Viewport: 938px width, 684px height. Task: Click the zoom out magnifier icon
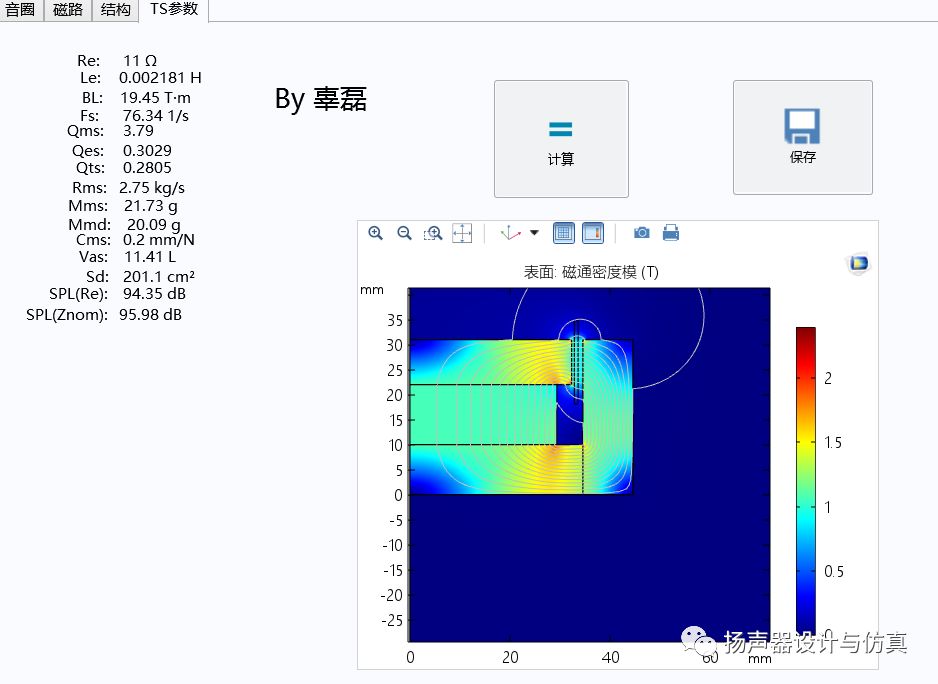404,233
